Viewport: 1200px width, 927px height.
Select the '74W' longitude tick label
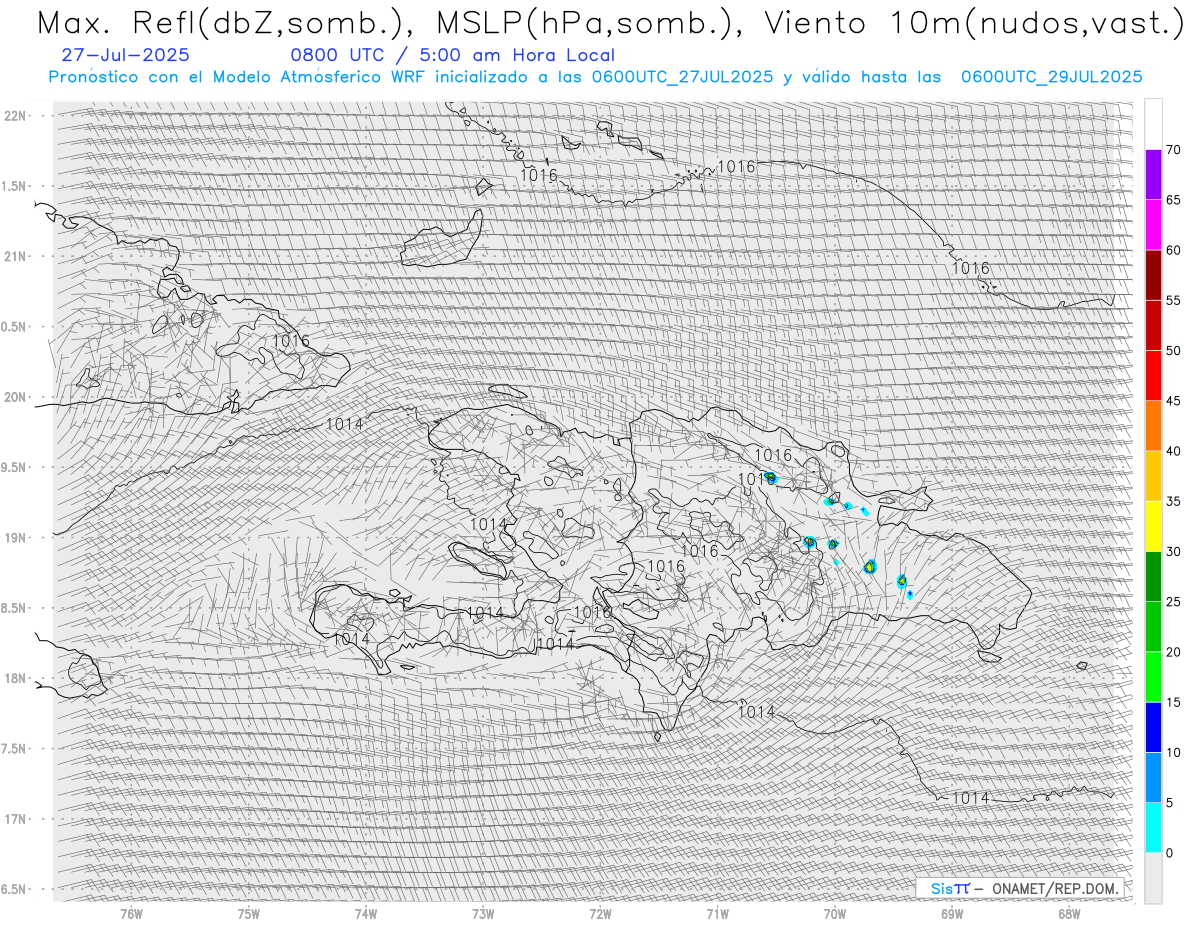click(x=366, y=913)
